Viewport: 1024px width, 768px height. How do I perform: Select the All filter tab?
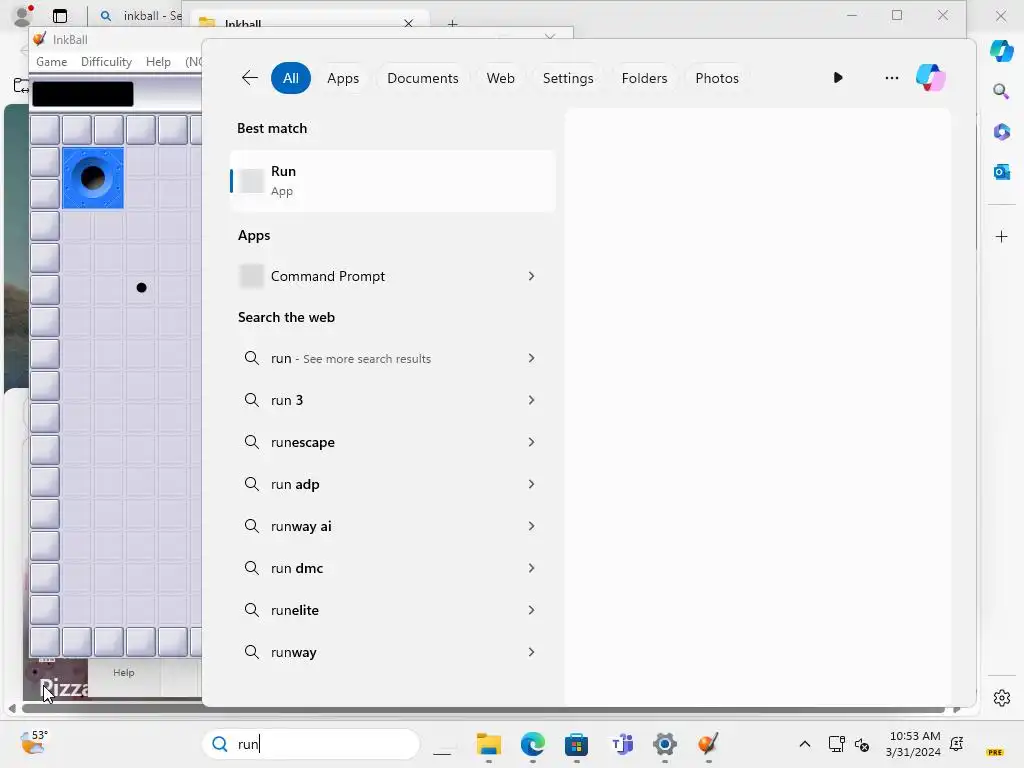point(291,78)
